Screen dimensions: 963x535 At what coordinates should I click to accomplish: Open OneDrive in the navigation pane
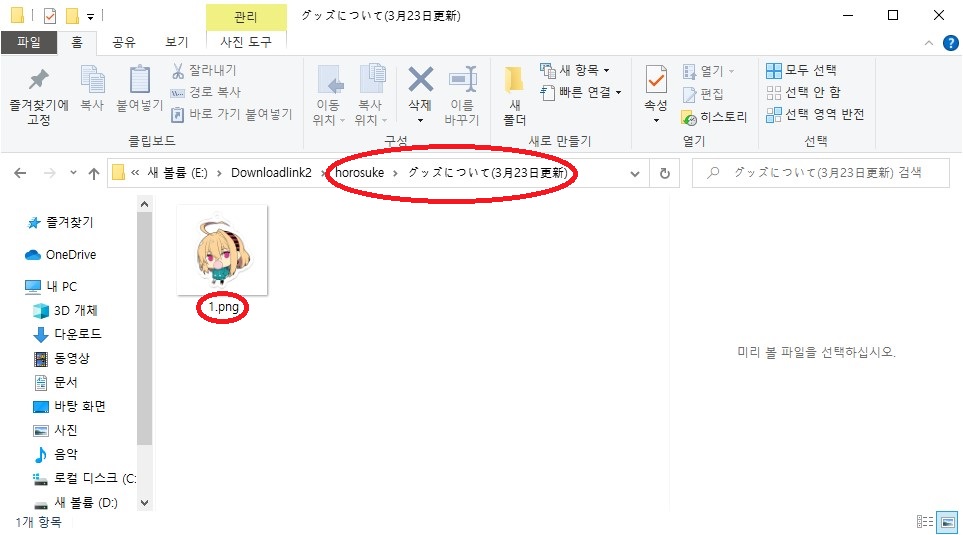(x=60, y=254)
